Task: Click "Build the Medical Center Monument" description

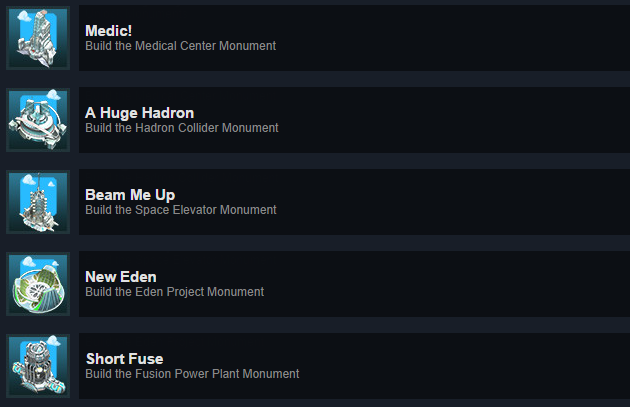Action: point(180,46)
